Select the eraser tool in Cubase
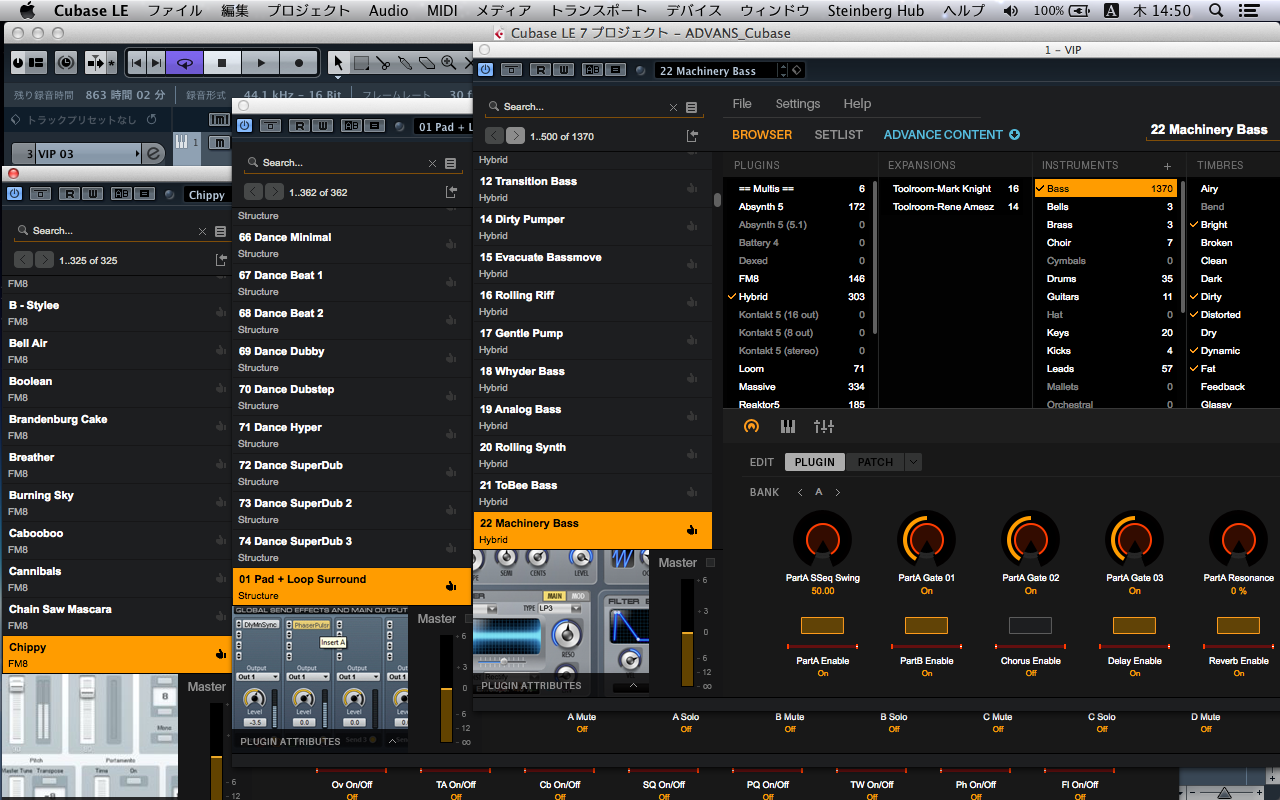This screenshot has height=800, width=1280. pos(427,62)
